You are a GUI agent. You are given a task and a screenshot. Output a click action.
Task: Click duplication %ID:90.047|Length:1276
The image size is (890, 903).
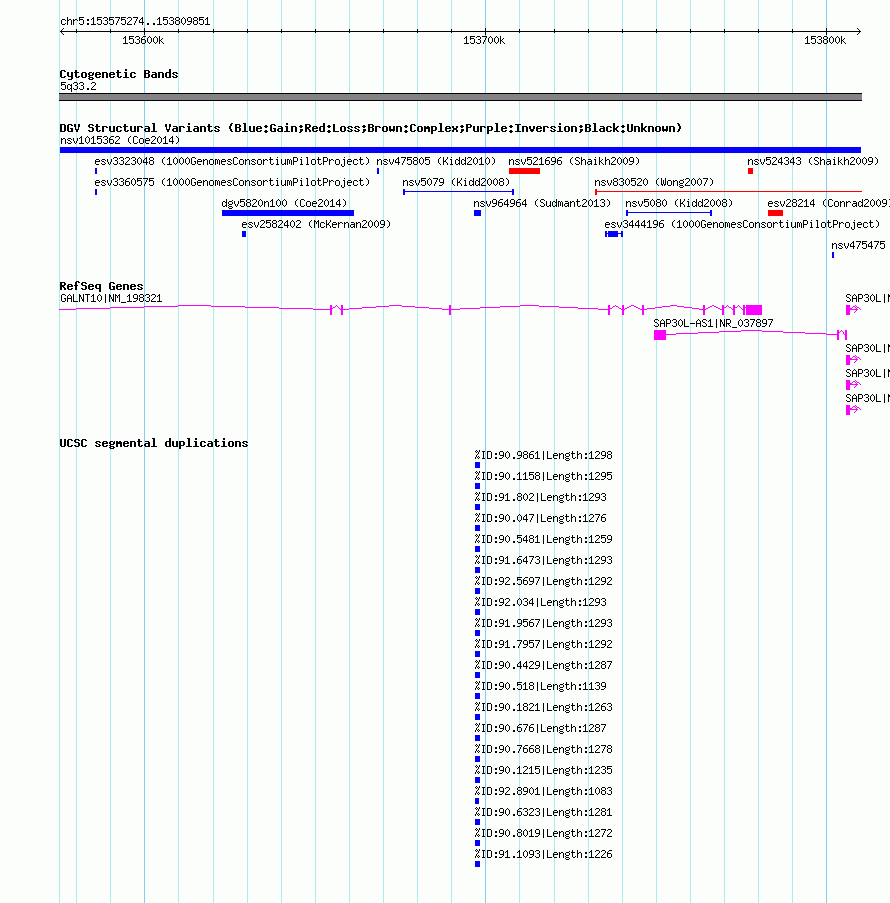[x=540, y=518]
